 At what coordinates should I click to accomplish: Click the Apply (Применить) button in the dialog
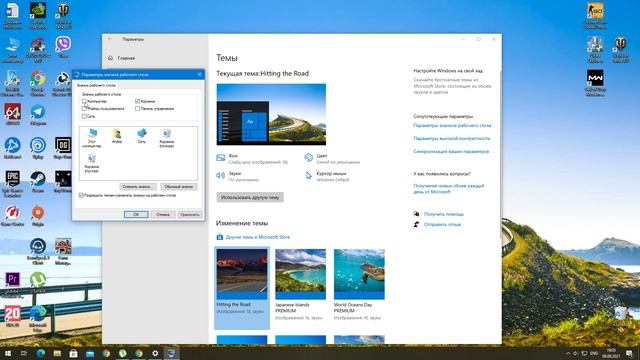coord(190,214)
